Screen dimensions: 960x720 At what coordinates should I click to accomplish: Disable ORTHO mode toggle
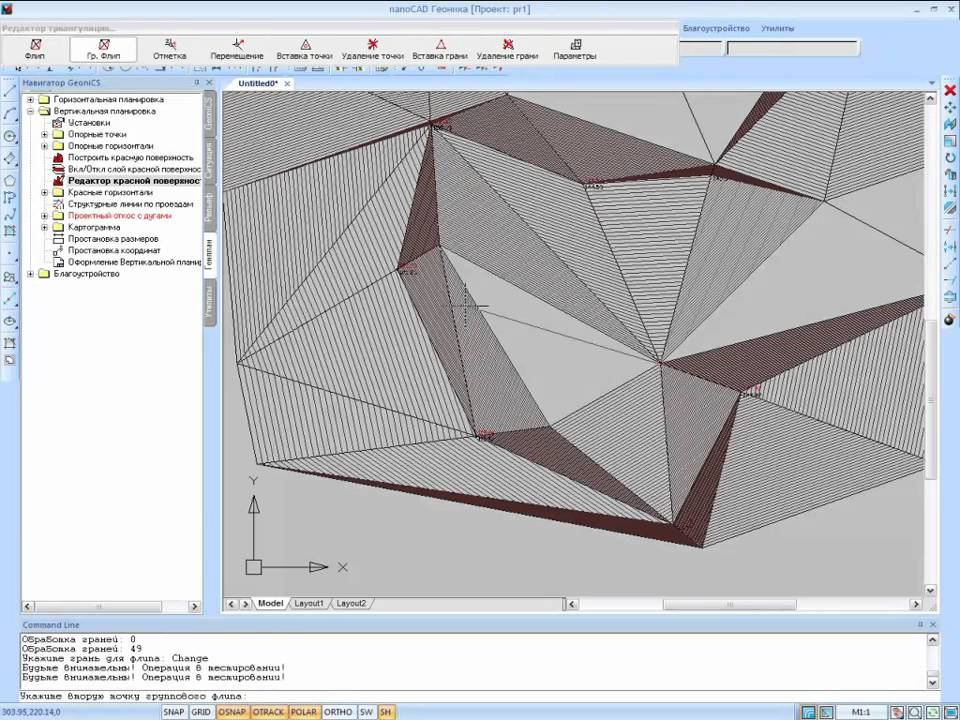coord(338,712)
